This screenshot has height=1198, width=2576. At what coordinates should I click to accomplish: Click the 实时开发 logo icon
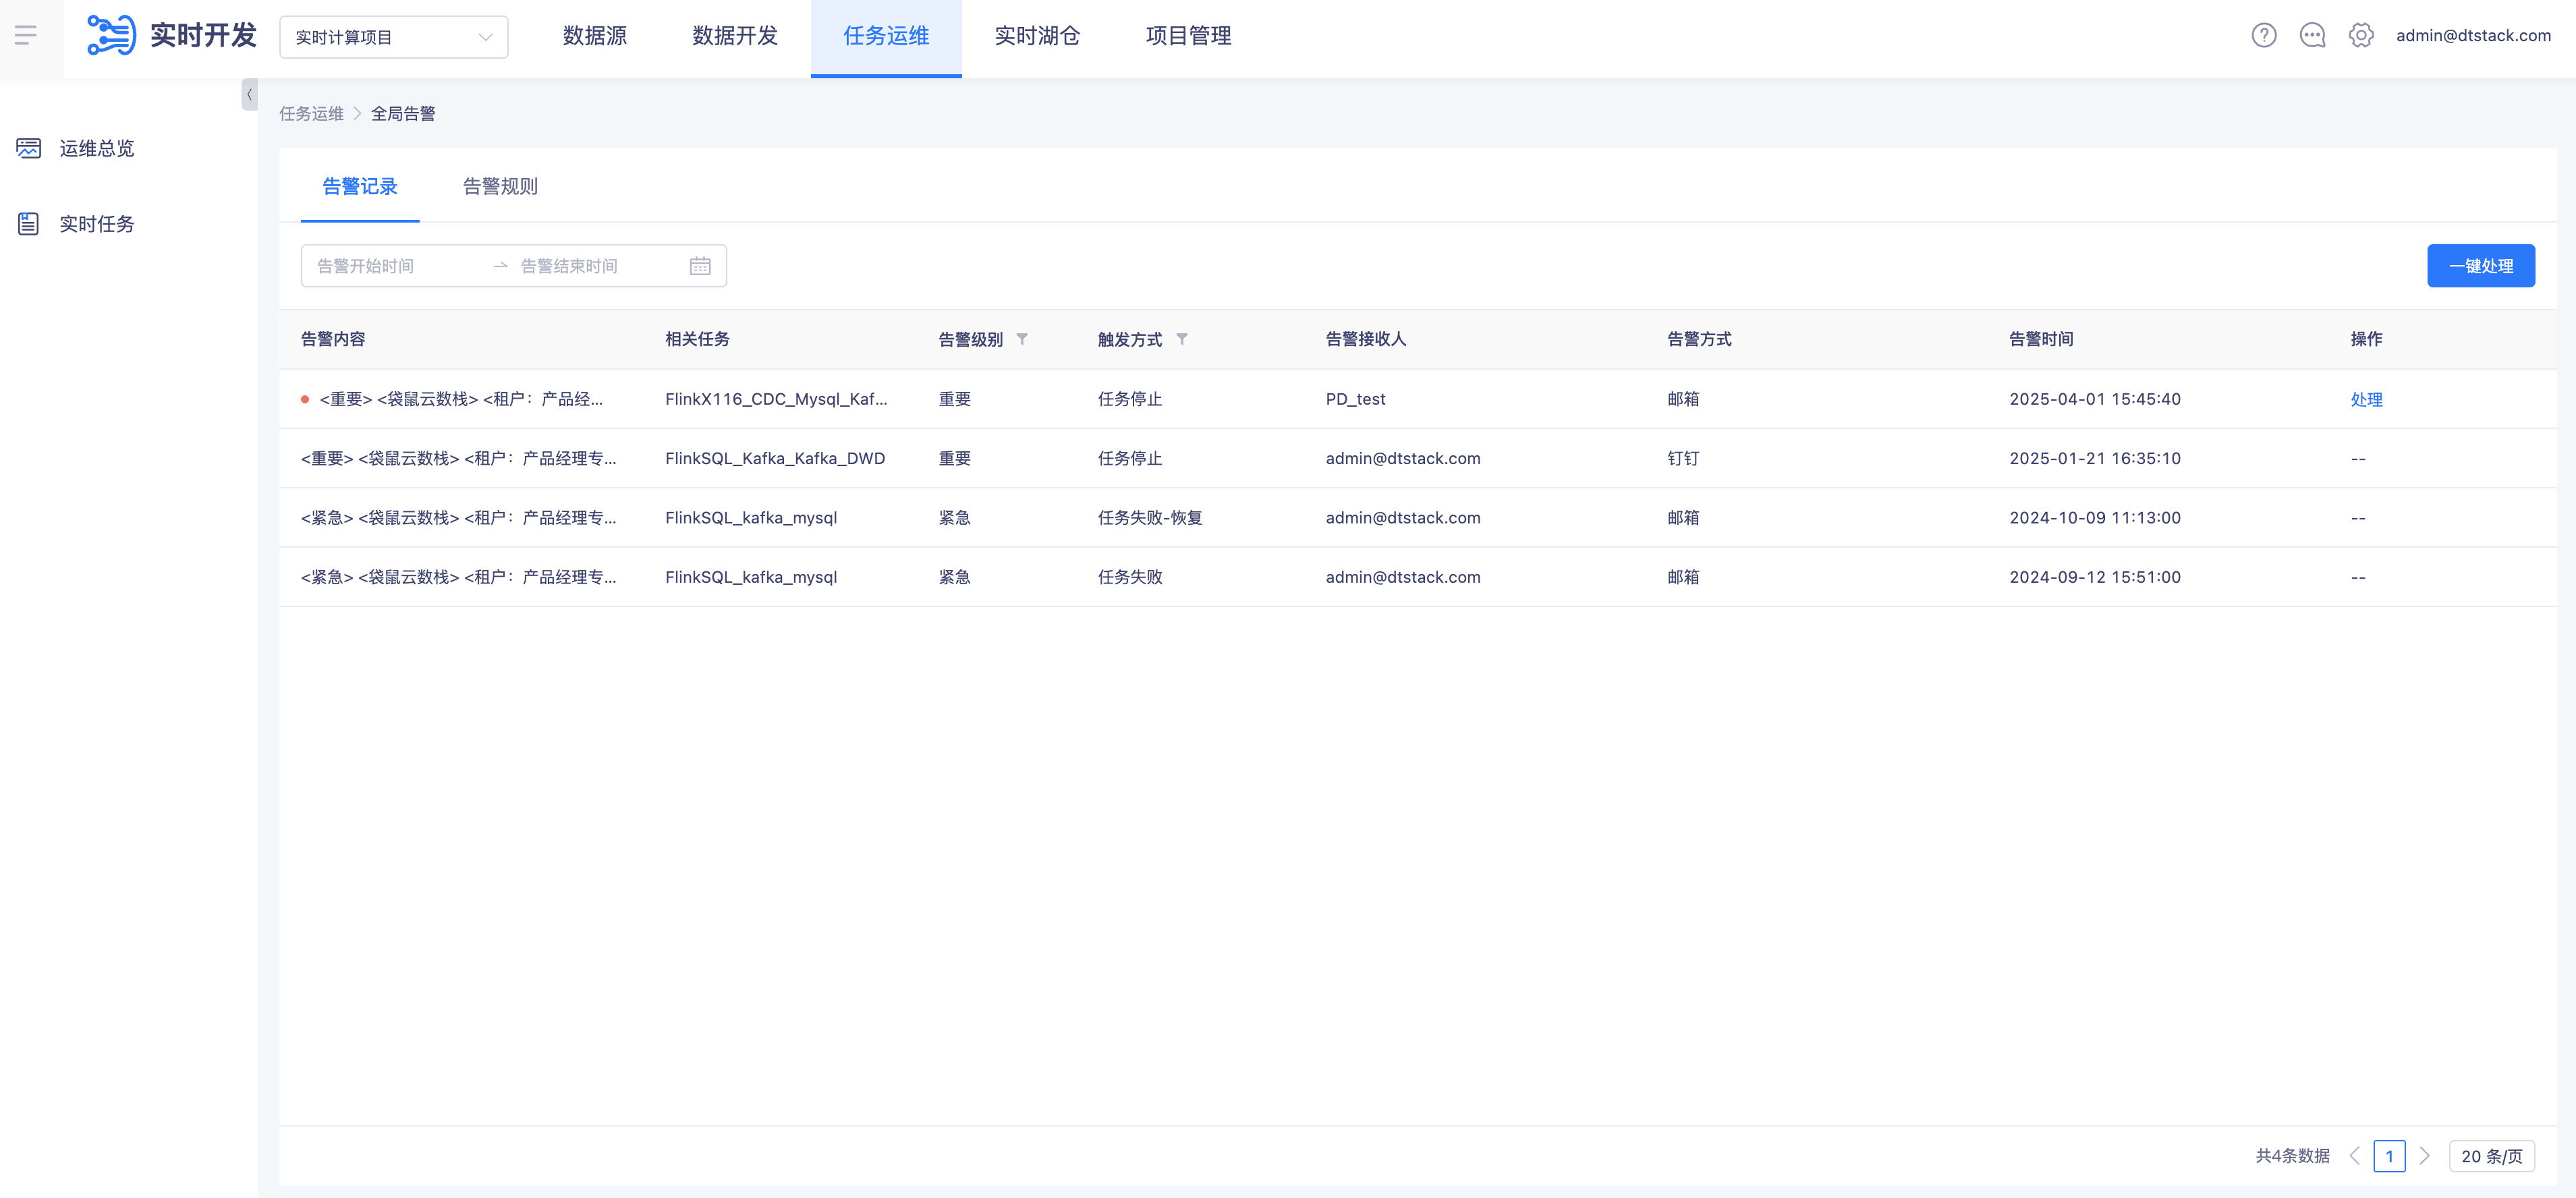tap(111, 36)
